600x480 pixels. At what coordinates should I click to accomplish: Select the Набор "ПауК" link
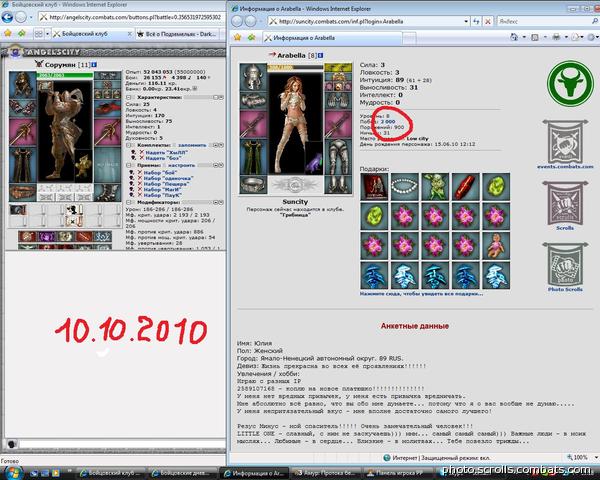click(x=163, y=195)
